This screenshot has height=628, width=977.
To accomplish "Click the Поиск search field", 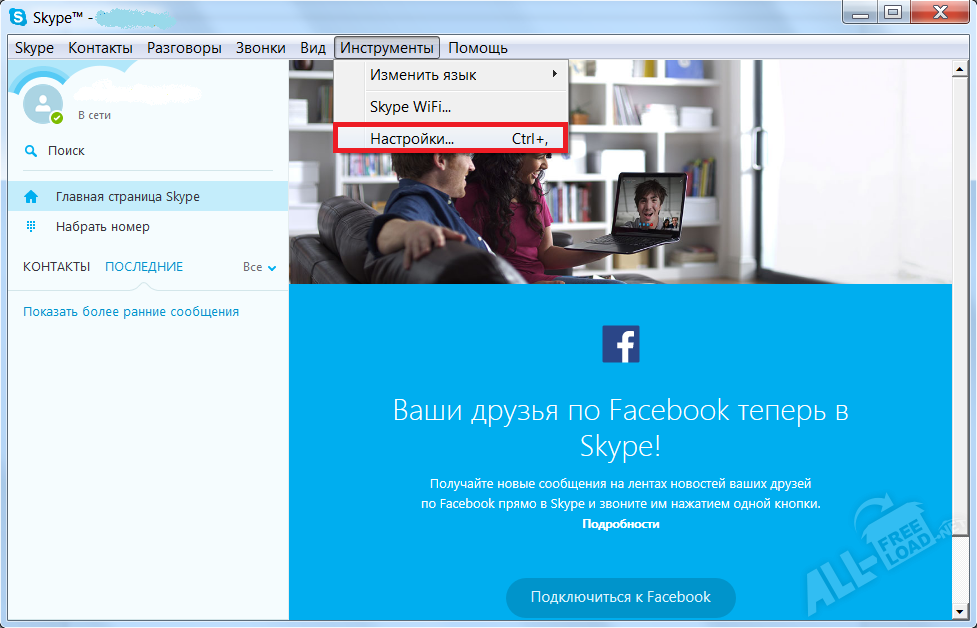I will 66,151.
